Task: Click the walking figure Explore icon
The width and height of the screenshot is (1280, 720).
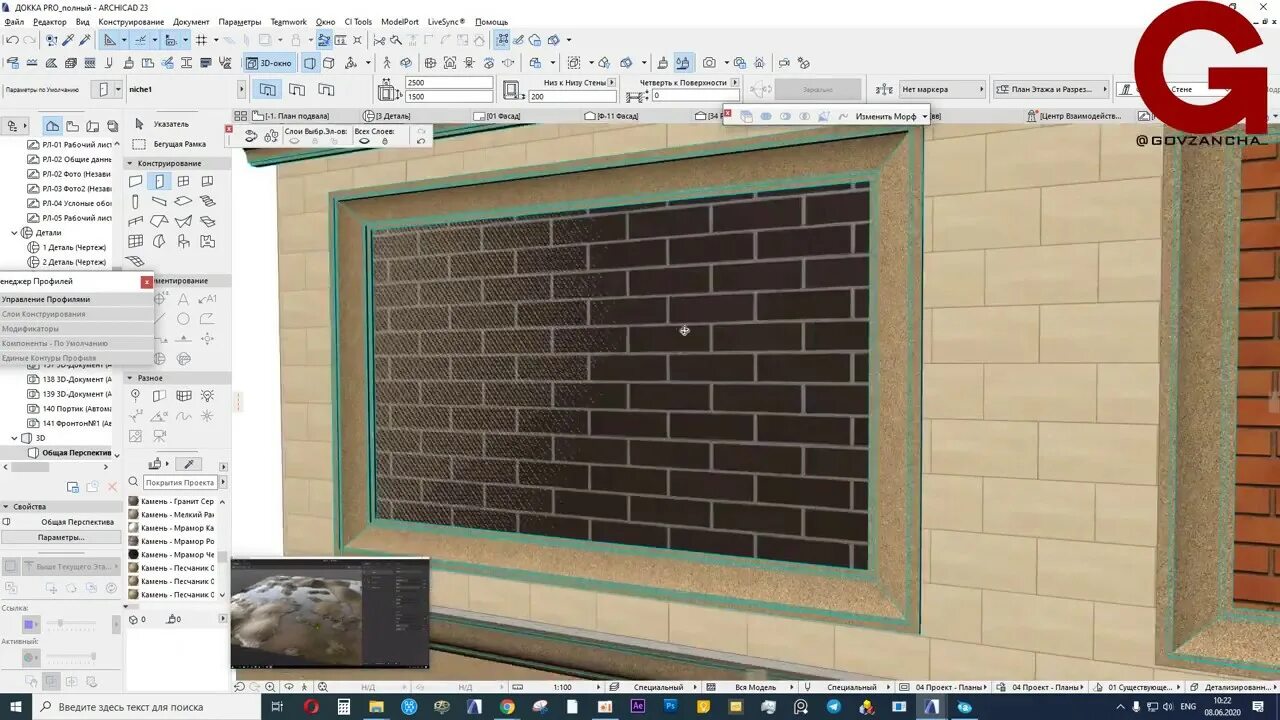Action: (387, 63)
